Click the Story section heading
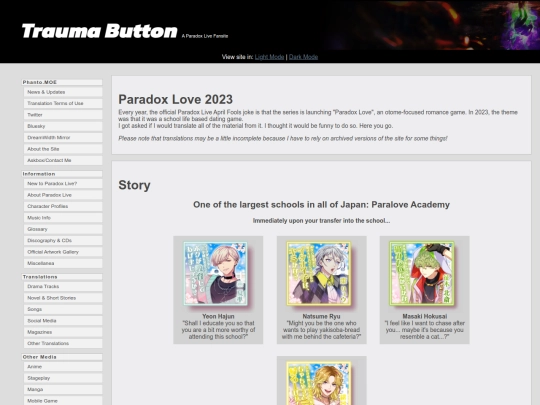 pyautogui.click(x=134, y=185)
